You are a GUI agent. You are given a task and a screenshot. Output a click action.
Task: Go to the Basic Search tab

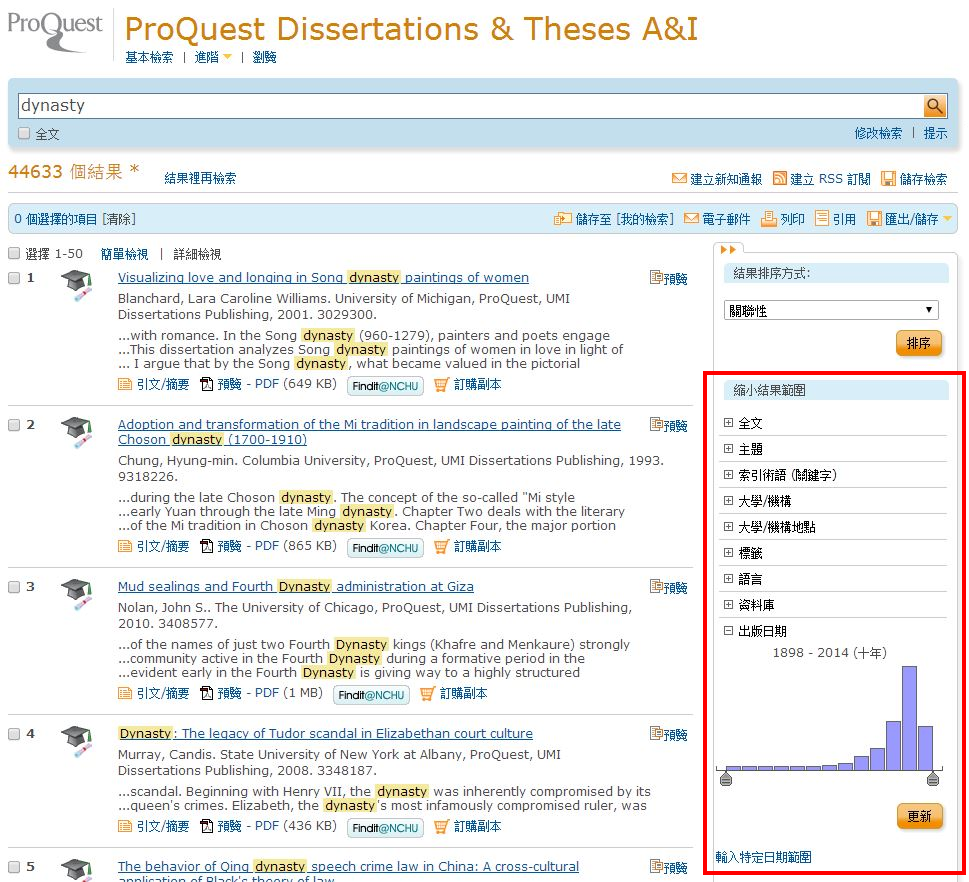[149, 57]
